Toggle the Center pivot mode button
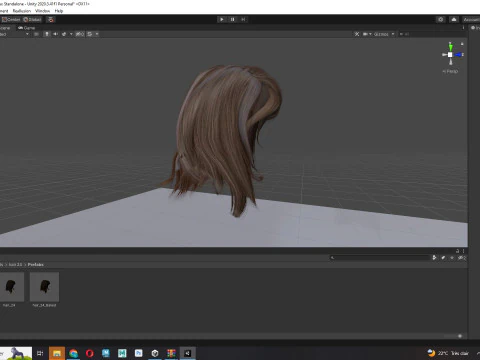This screenshot has width=480, height=360. [x=11, y=19]
